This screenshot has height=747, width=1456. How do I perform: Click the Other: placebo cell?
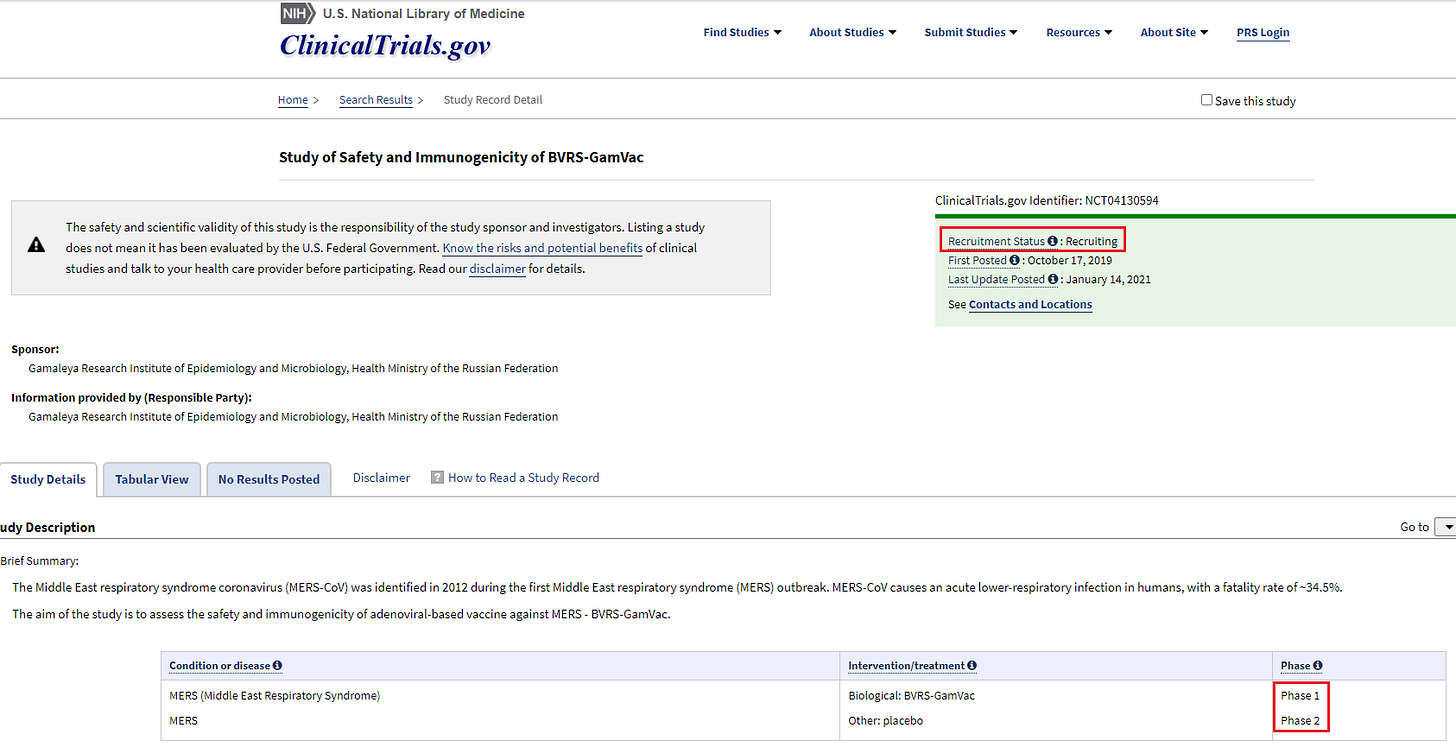[885, 721]
